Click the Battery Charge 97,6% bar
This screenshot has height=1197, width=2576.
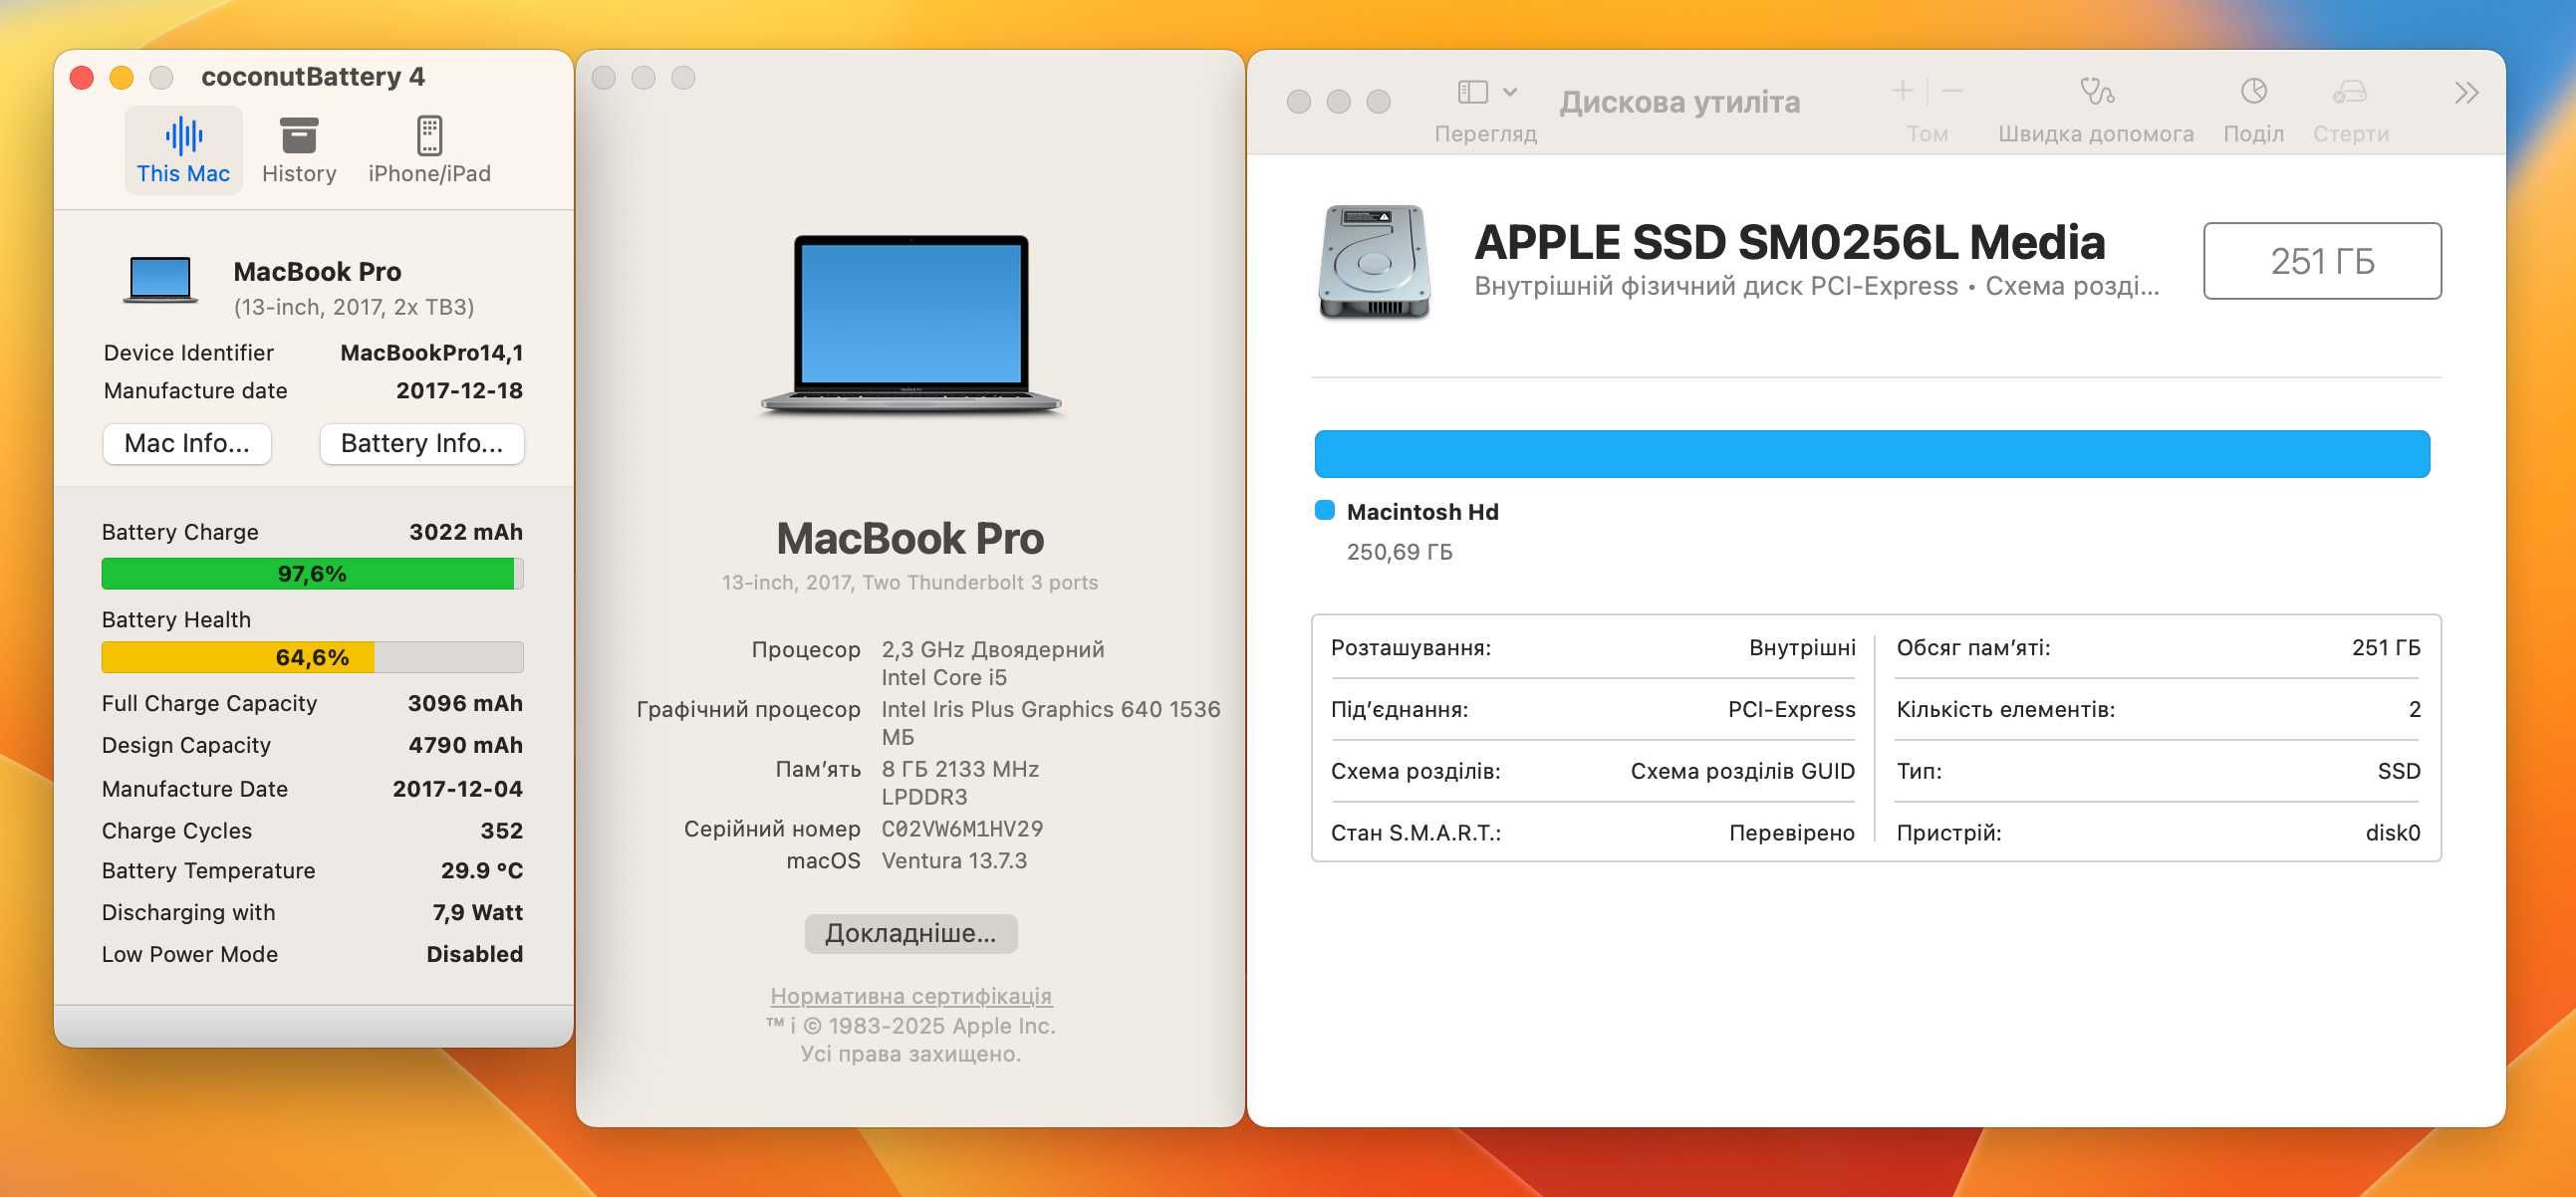pos(312,573)
